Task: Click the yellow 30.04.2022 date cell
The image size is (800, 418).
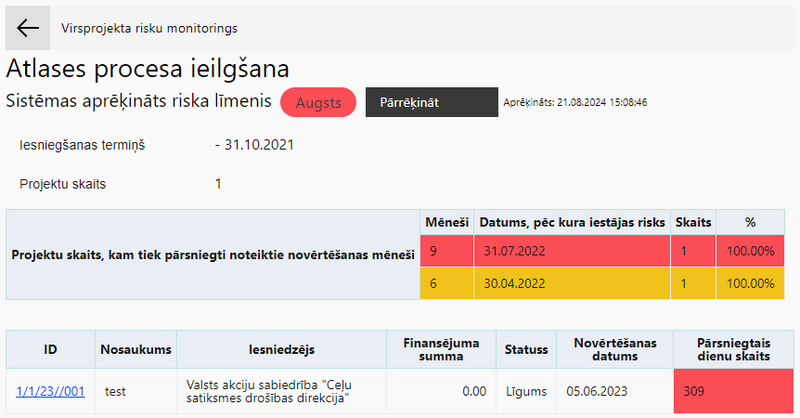Action: click(572, 283)
